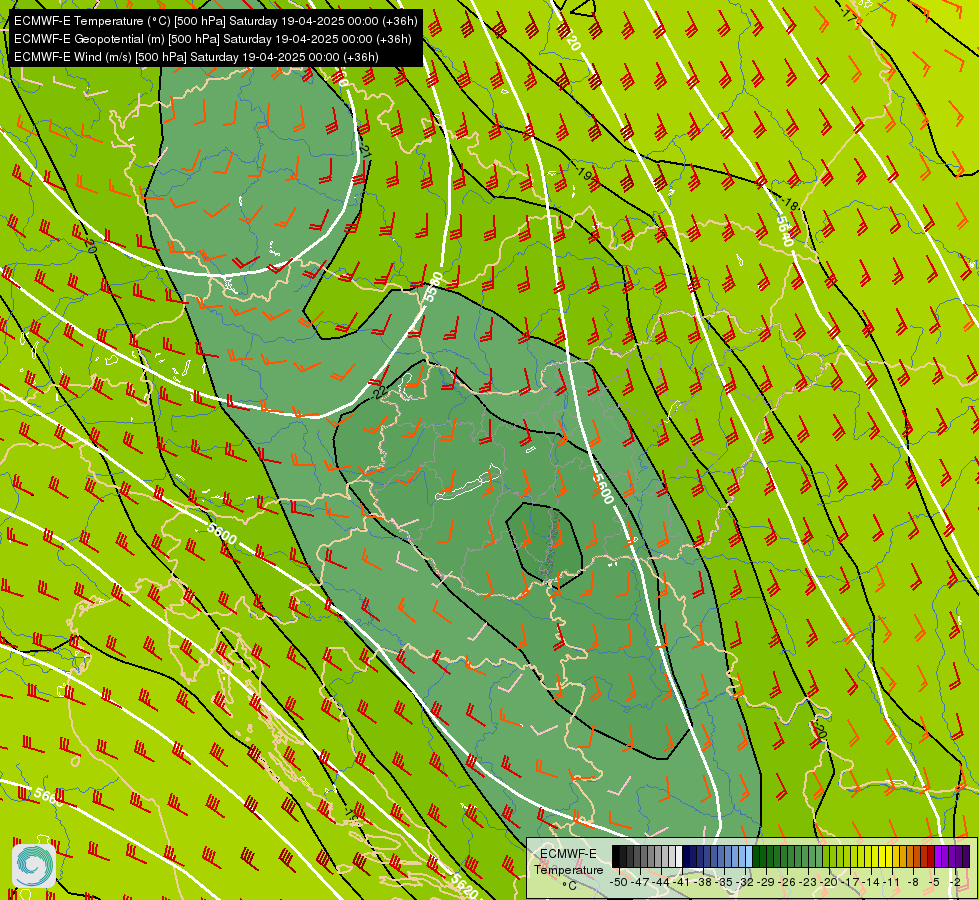Click the -11 legend value
The width and height of the screenshot is (979, 900).
click(892, 882)
